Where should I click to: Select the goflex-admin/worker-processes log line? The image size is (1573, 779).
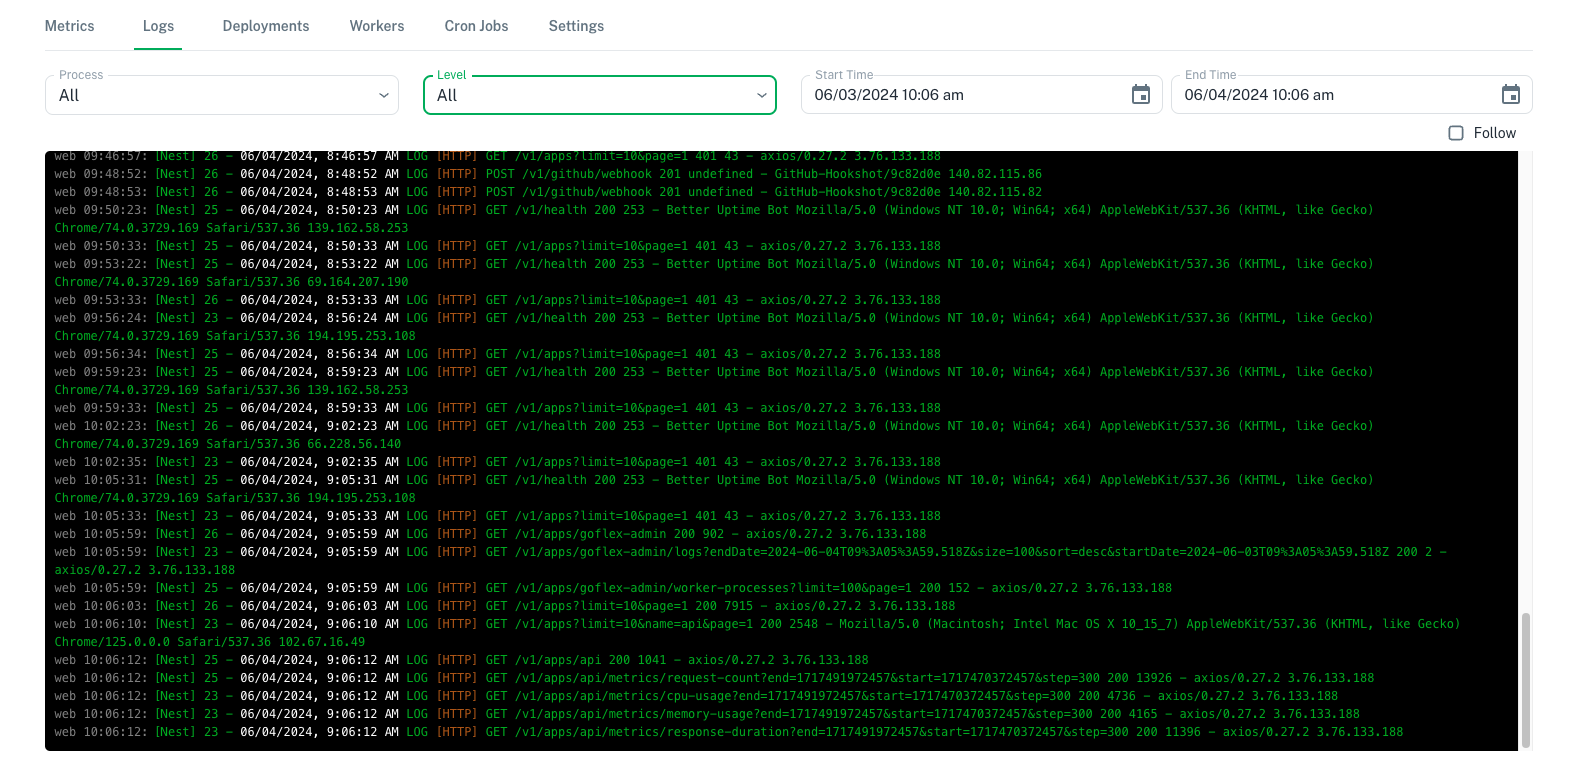click(613, 588)
